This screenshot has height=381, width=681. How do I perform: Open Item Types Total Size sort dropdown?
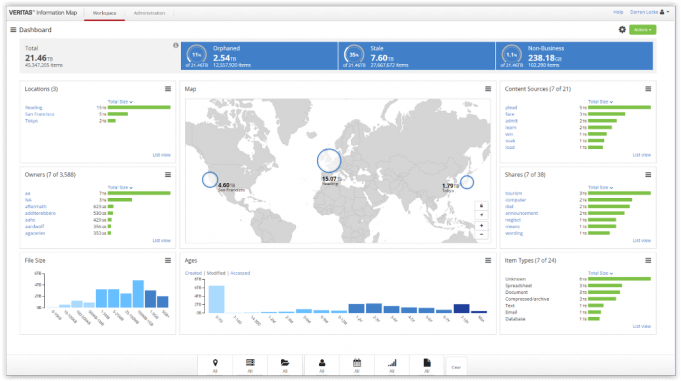pos(601,273)
